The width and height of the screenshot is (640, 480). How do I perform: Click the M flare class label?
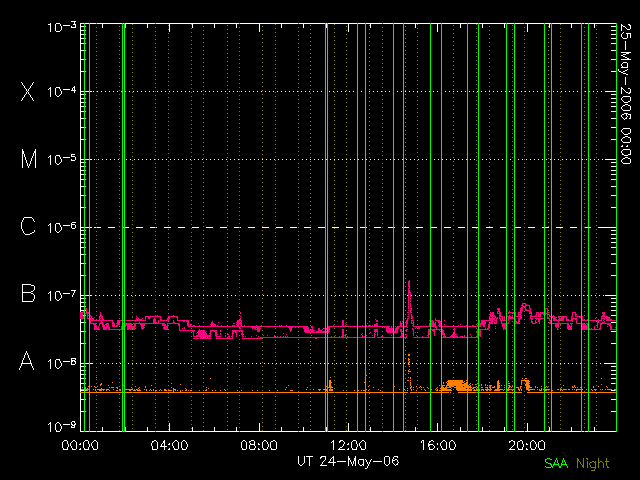click(x=29, y=159)
